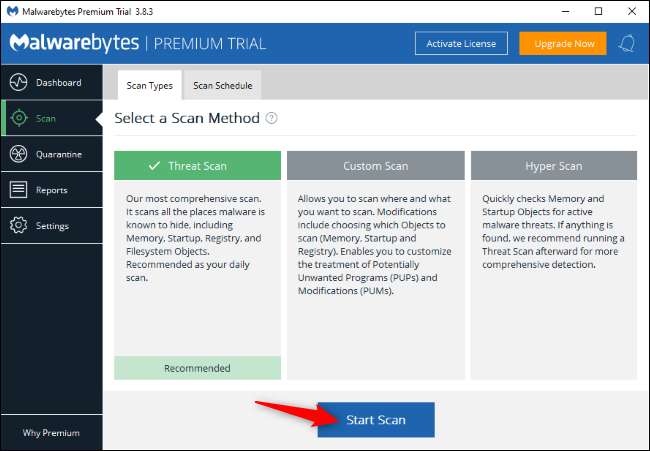Click the help question mark icon
The image size is (650, 451).
click(272, 118)
